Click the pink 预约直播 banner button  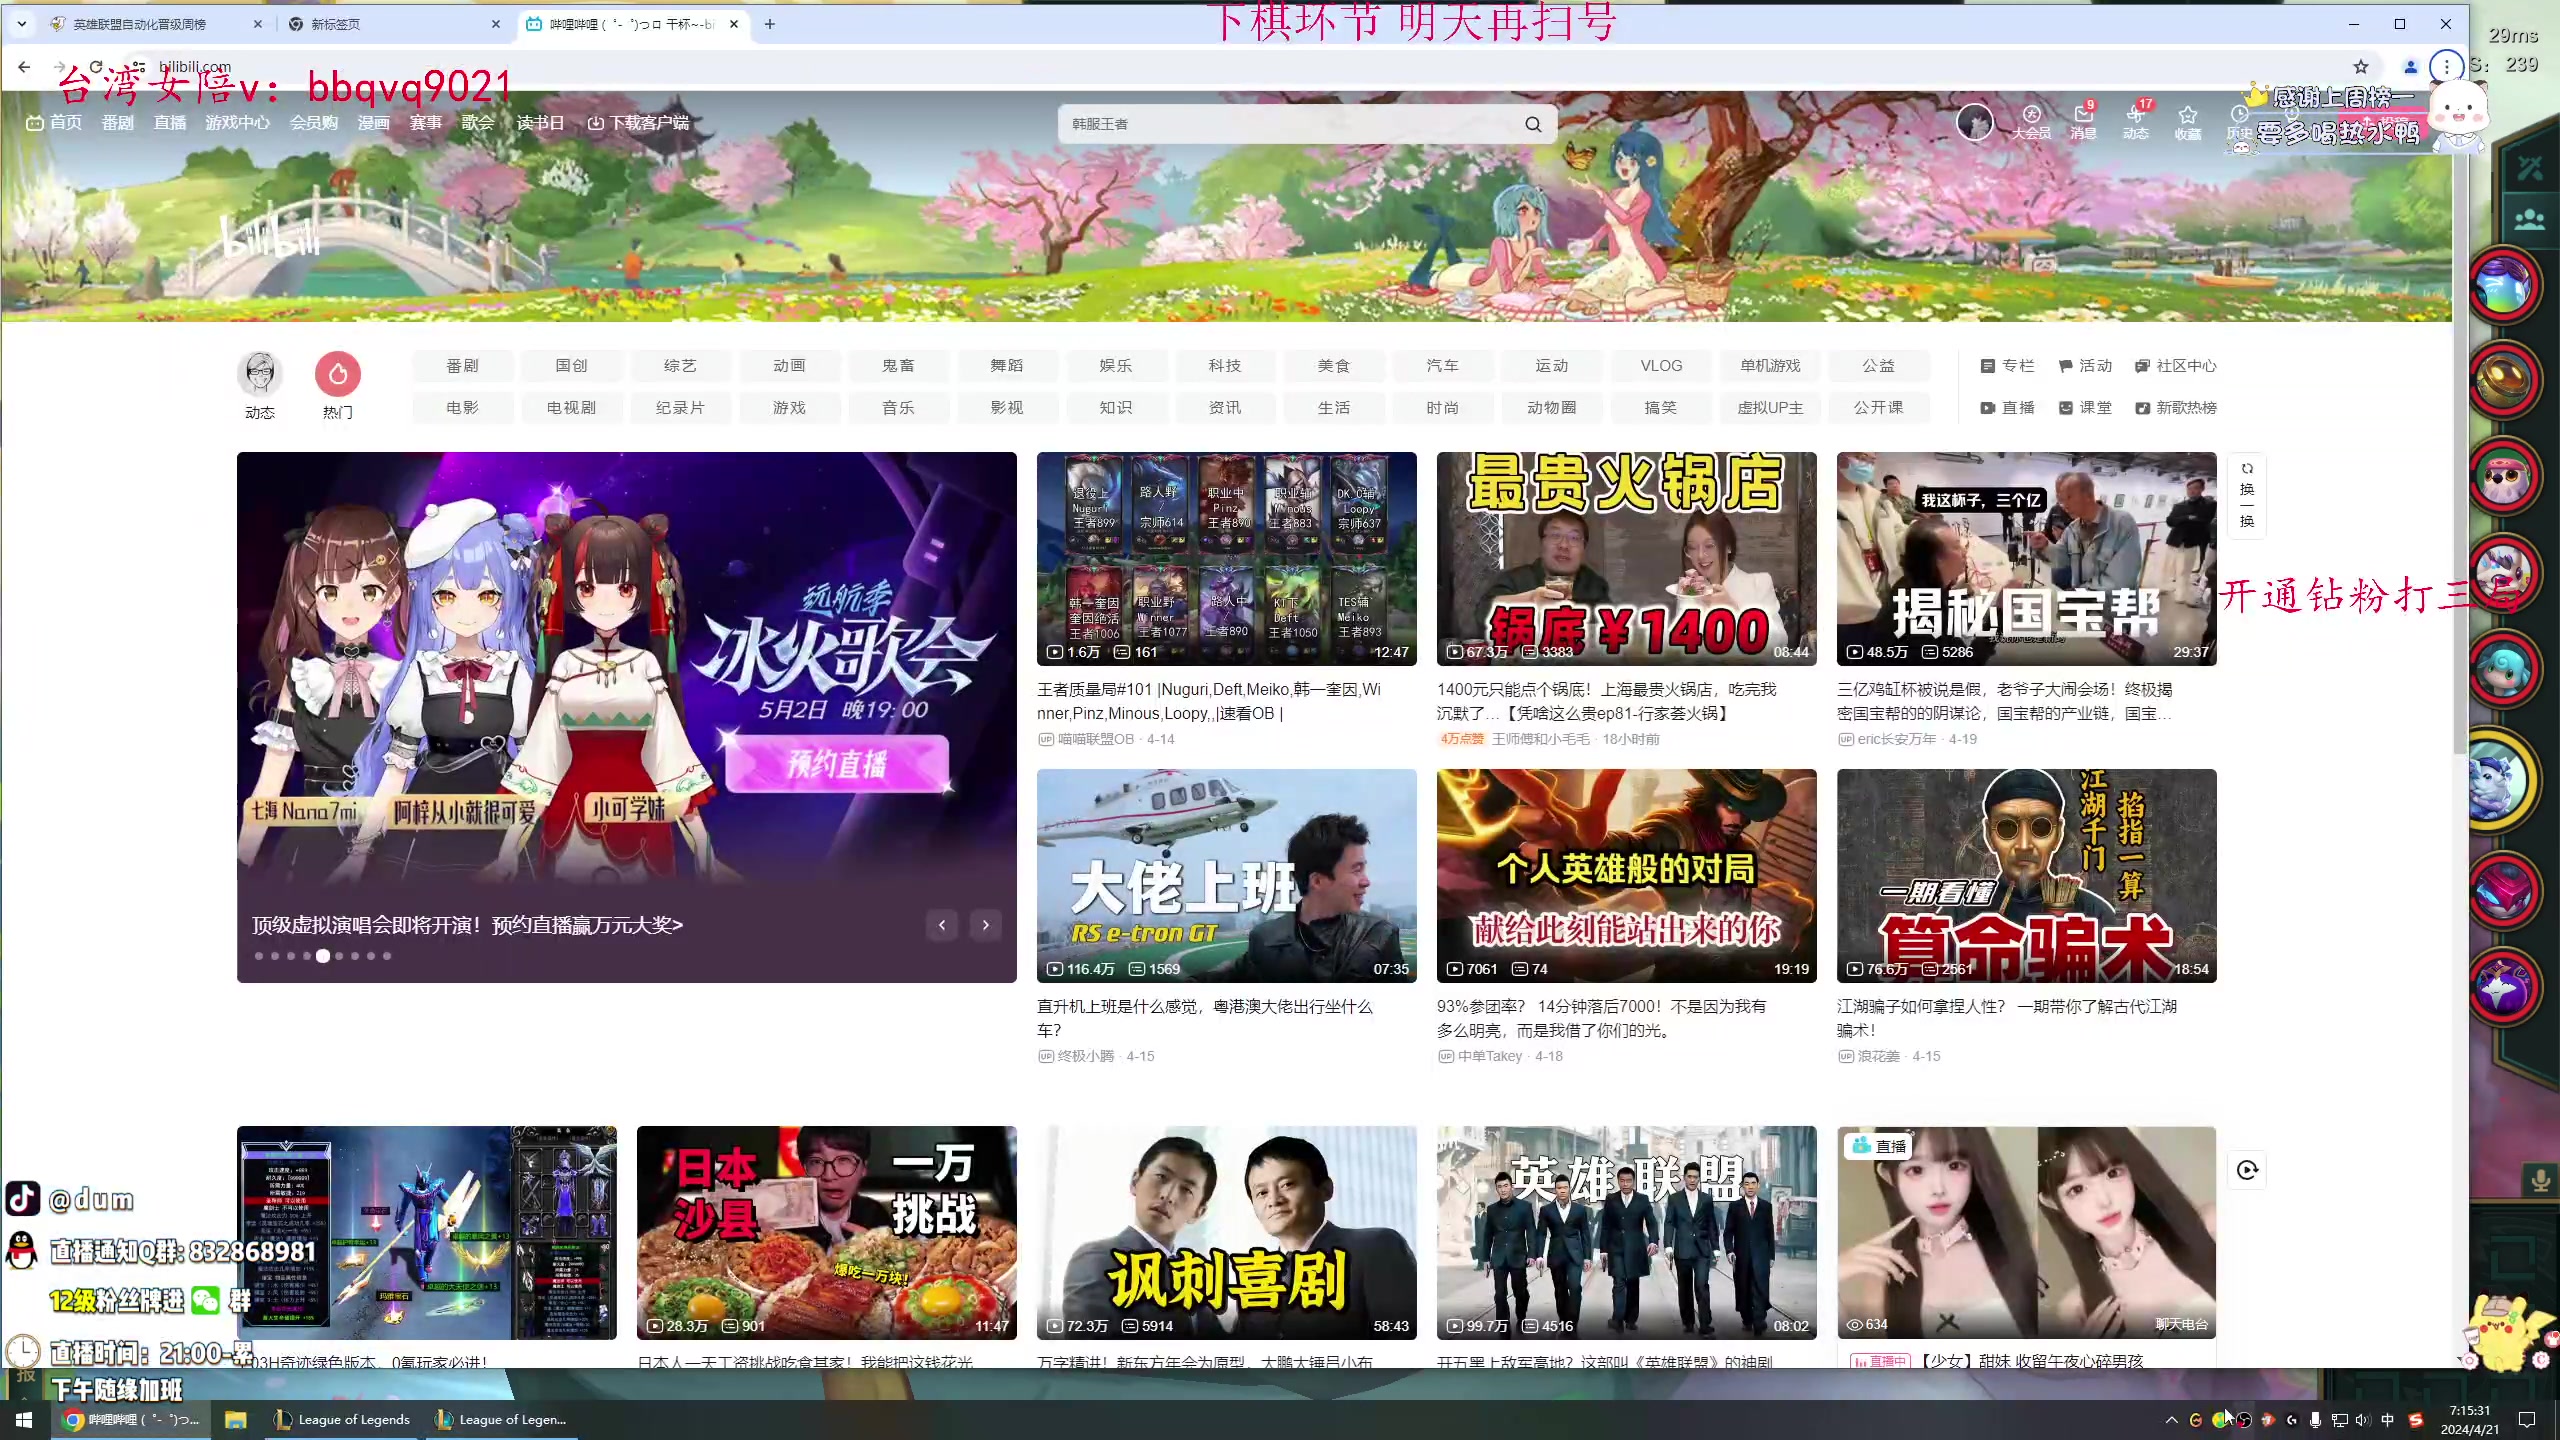[x=836, y=764]
